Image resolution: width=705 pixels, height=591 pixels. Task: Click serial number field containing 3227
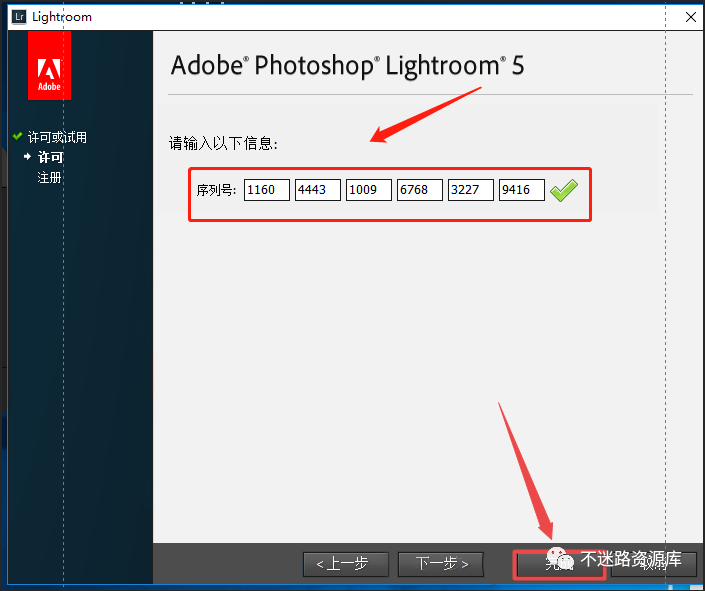[x=471, y=190]
